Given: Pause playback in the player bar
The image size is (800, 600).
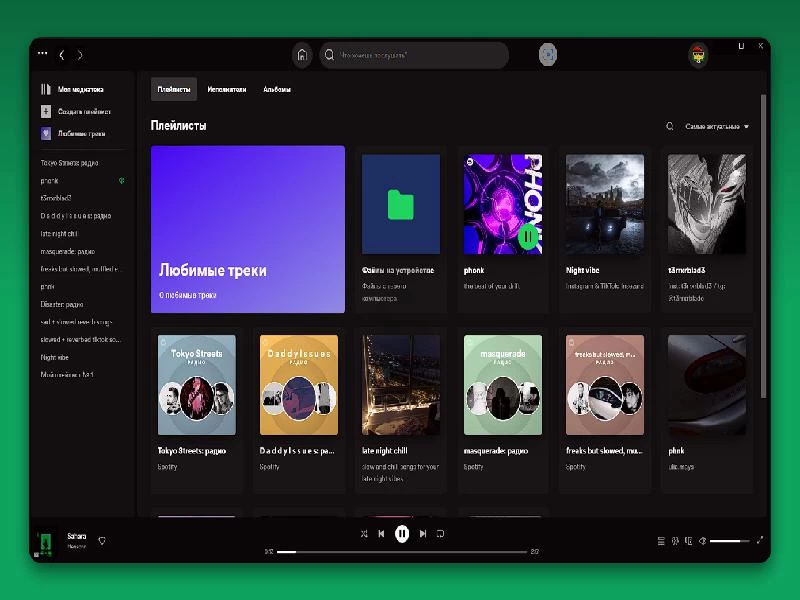Looking at the screenshot, I should (x=402, y=534).
